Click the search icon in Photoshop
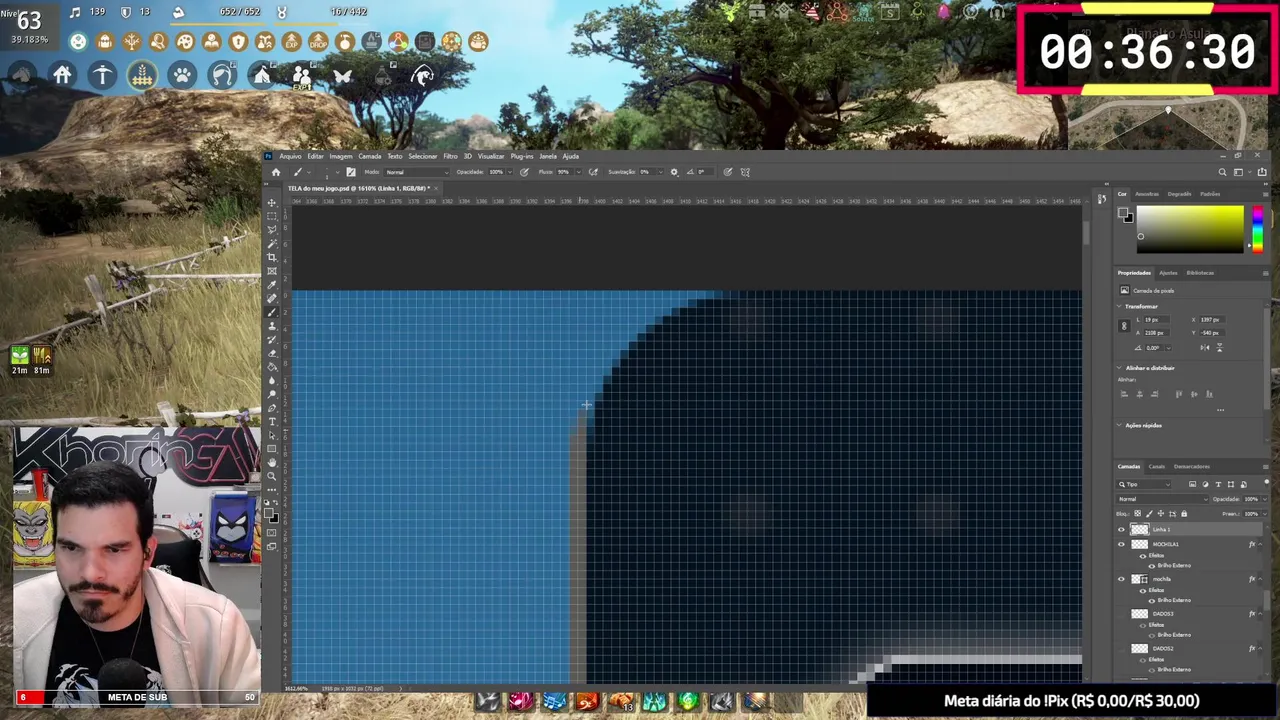The image size is (1280, 720). point(1222,172)
